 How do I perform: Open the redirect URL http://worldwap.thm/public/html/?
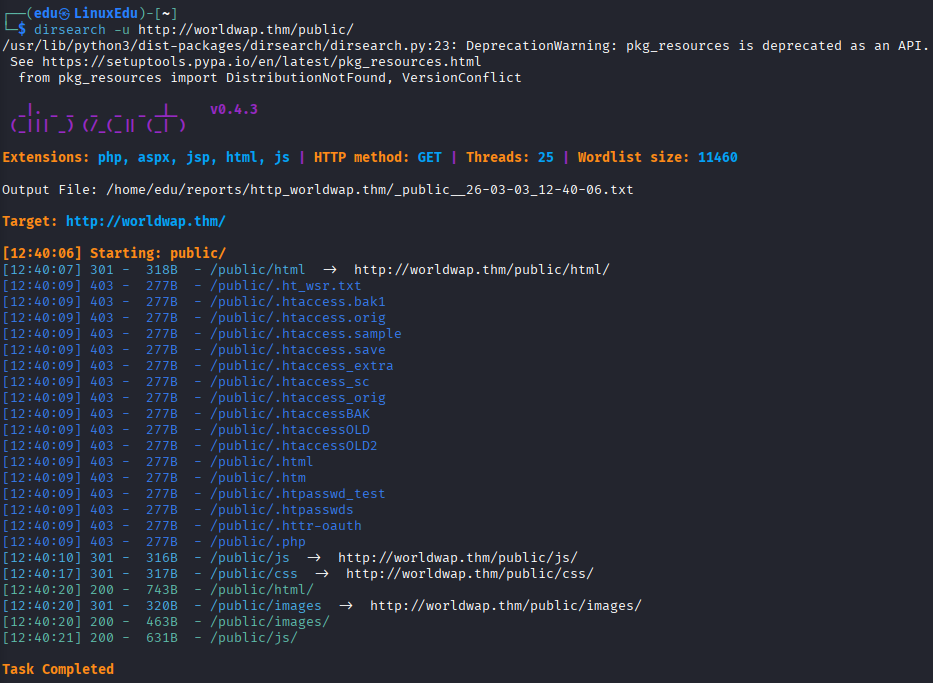pos(482,270)
